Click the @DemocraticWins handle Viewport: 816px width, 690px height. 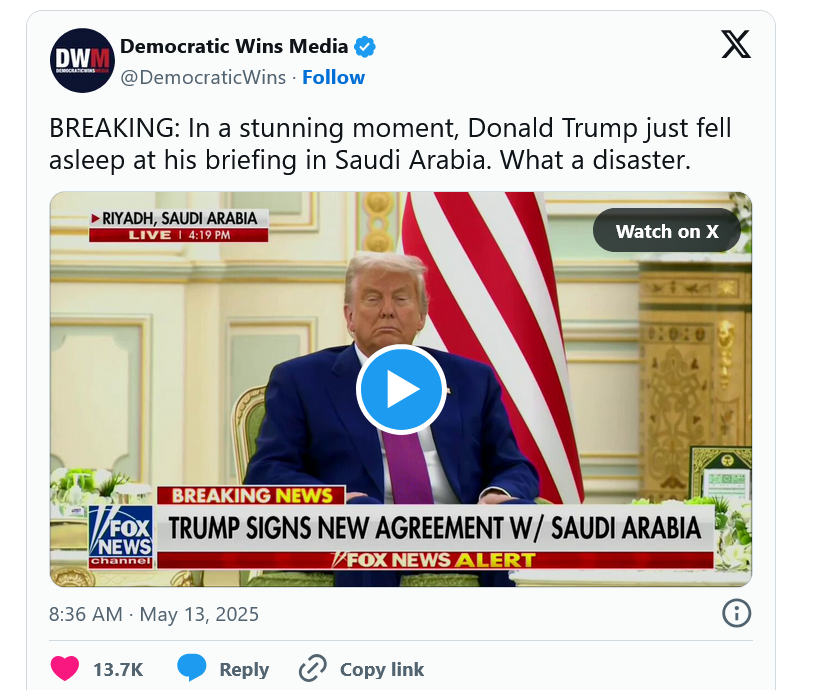[202, 77]
